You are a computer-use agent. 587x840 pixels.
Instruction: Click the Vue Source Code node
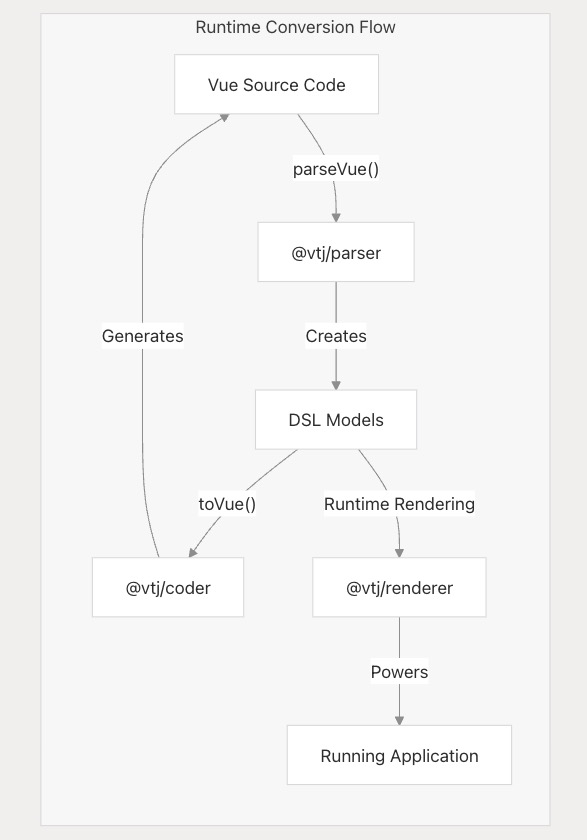[276, 84]
